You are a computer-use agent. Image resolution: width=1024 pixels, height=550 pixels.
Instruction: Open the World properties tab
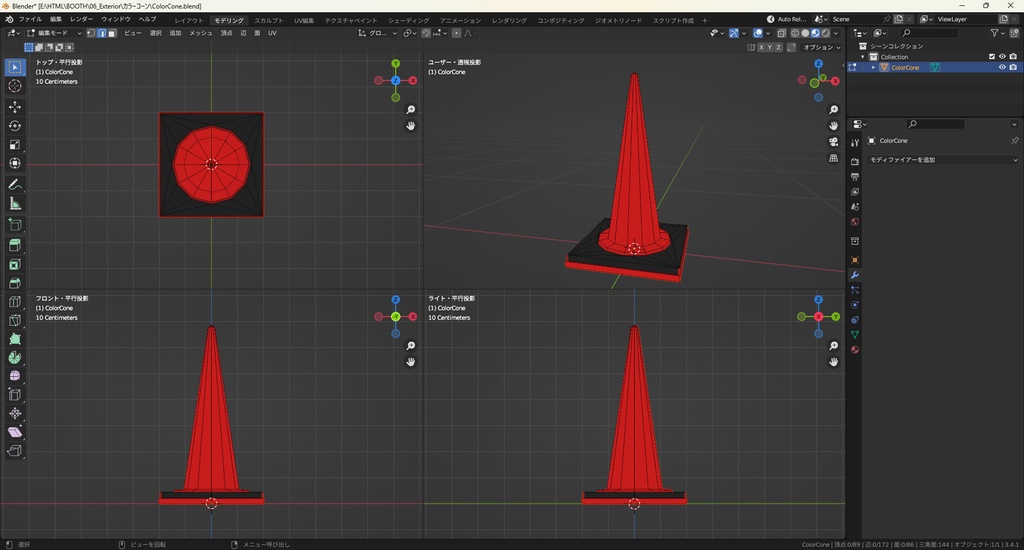click(855, 221)
